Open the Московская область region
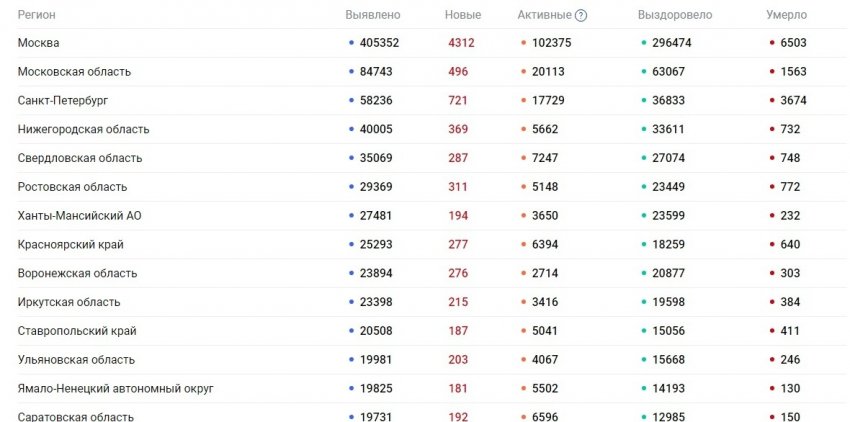850x422 pixels. pos(74,72)
